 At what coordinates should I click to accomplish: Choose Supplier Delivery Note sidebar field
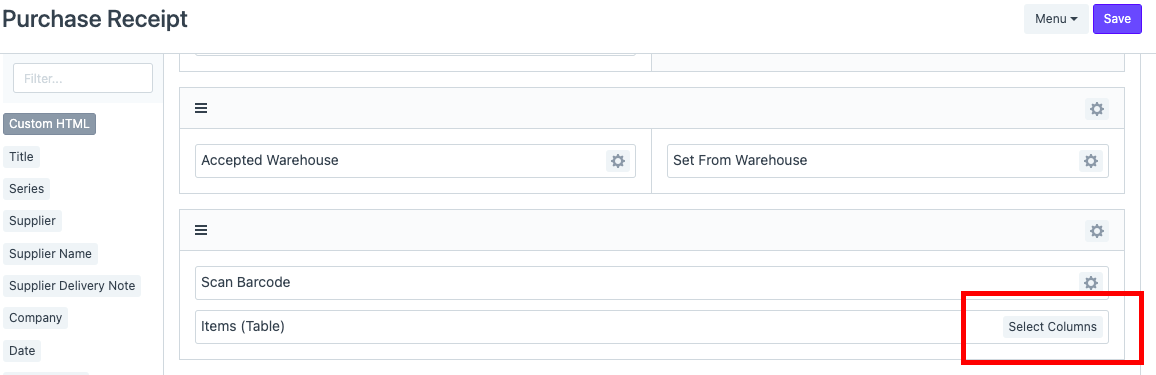click(x=72, y=286)
